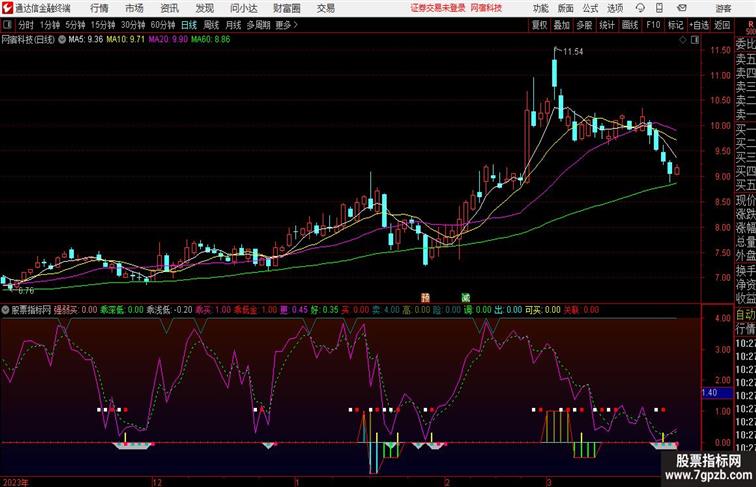
Task: Click the 11.54 high price label
Action: 573,52
